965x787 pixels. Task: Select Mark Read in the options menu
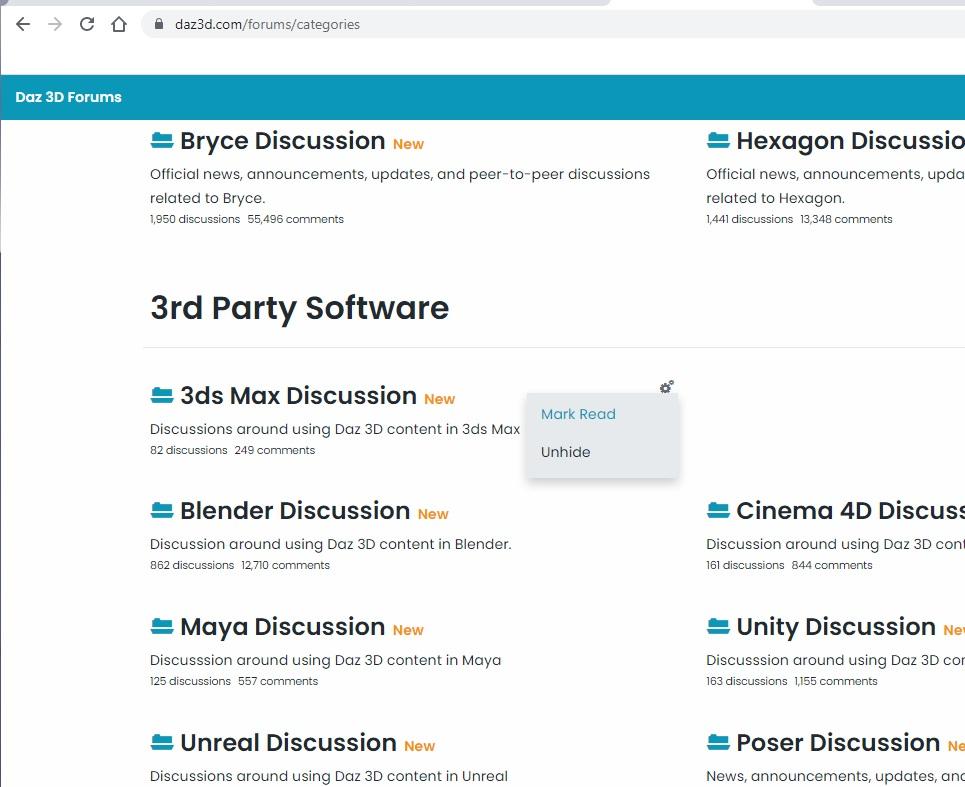[x=578, y=414]
